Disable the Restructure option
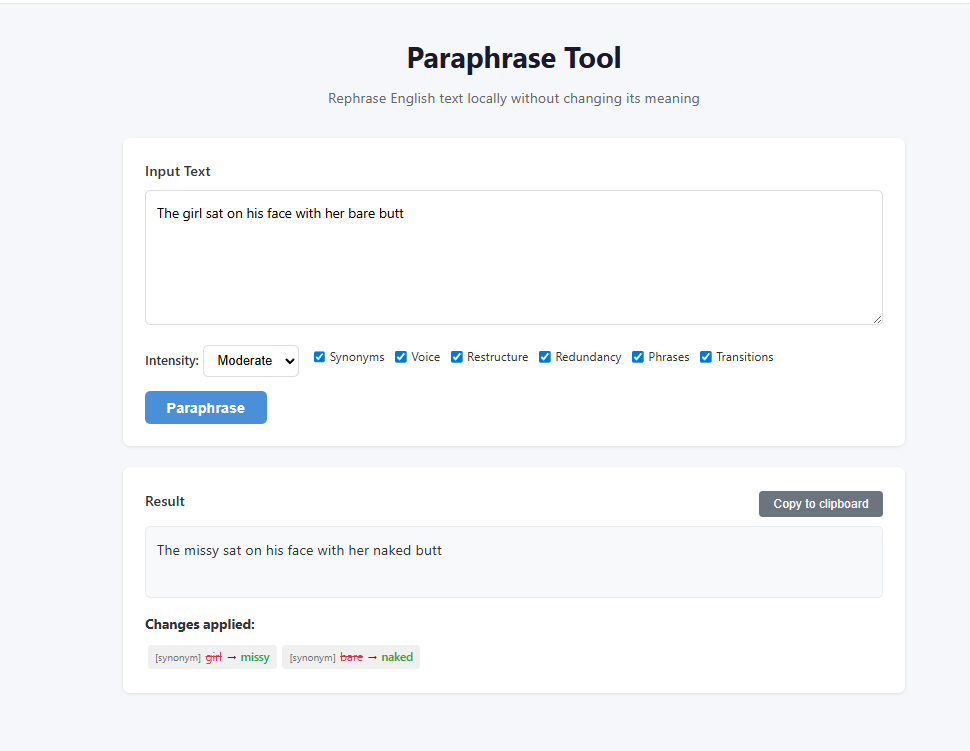Image resolution: width=970 pixels, height=751 pixels. coord(457,357)
